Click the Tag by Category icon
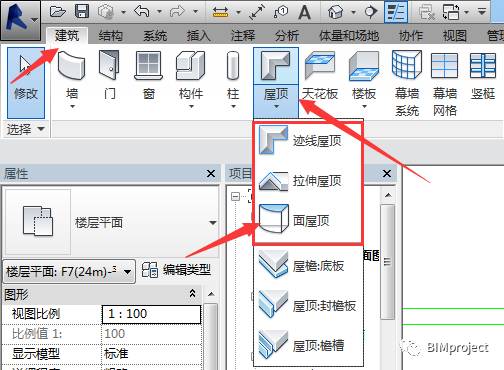 point(281,12)
